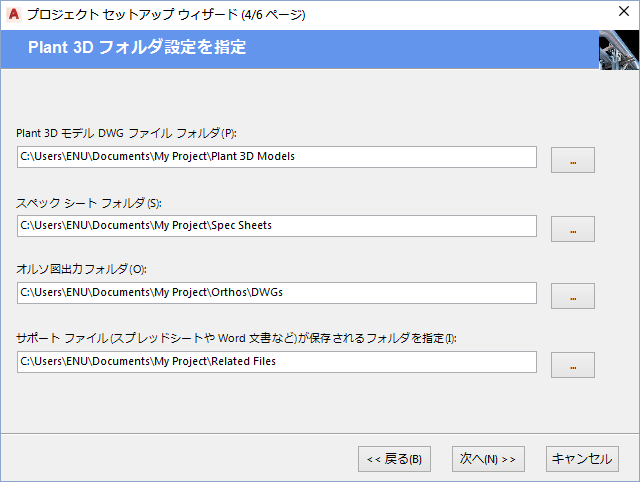Click the AutoCAD logo in title bar
Viewport: 640px width, 482px height.
pos(13,15)
